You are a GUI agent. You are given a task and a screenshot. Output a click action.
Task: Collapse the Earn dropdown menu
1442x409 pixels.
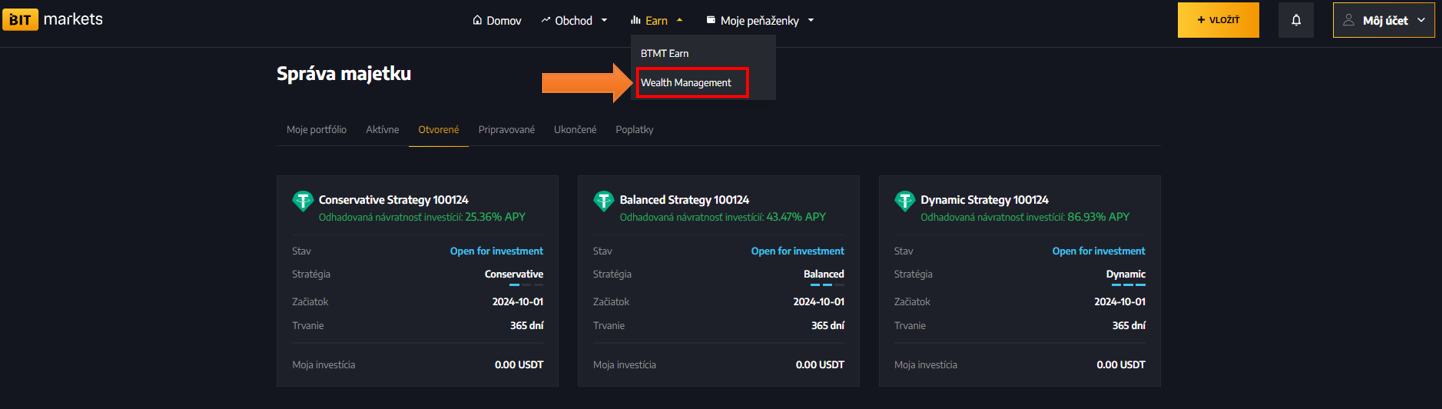click(x=679, y=20)
